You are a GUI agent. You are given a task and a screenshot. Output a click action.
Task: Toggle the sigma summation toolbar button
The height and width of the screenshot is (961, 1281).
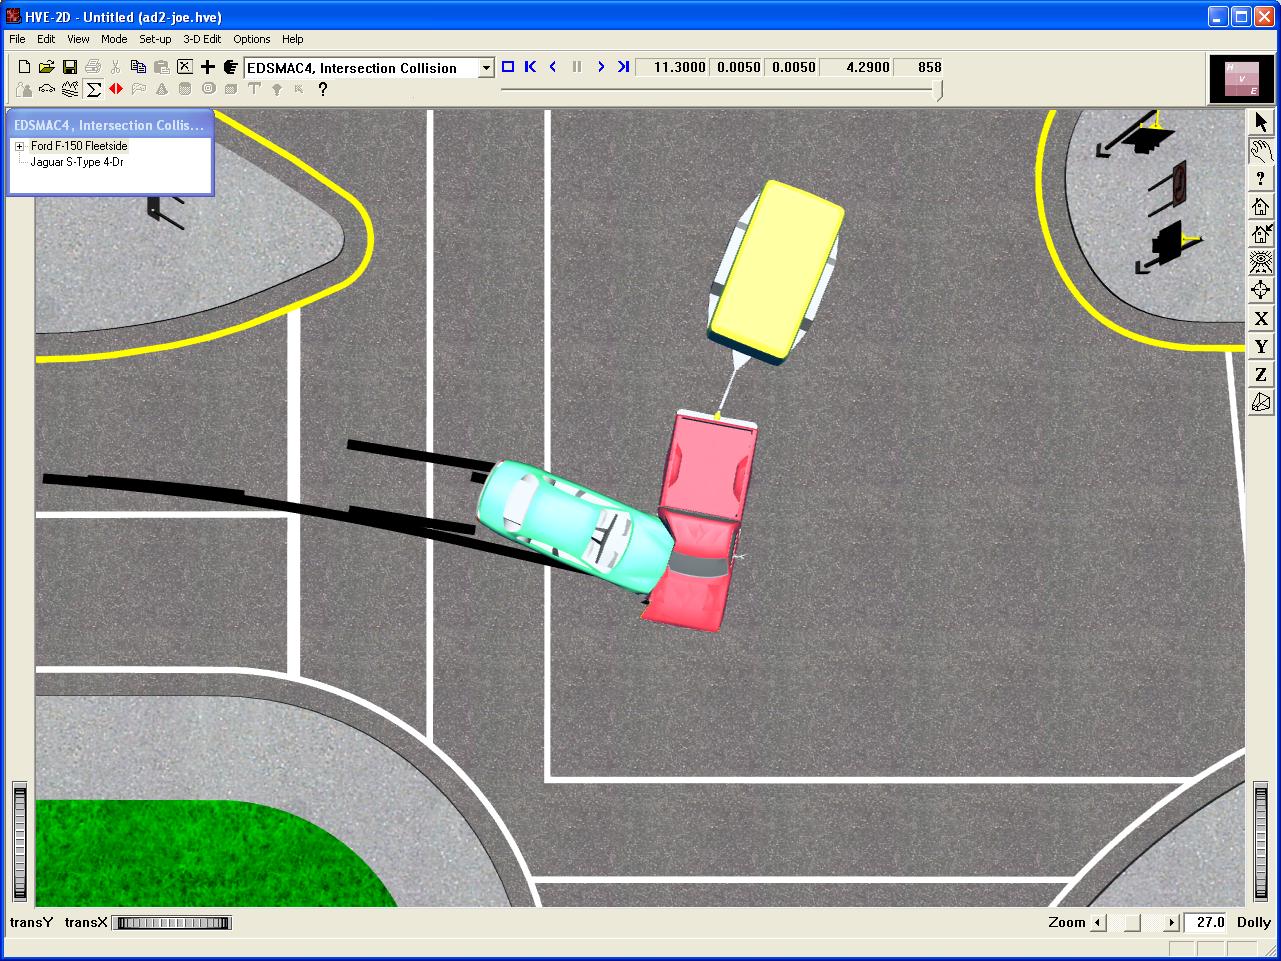(93, 90)
